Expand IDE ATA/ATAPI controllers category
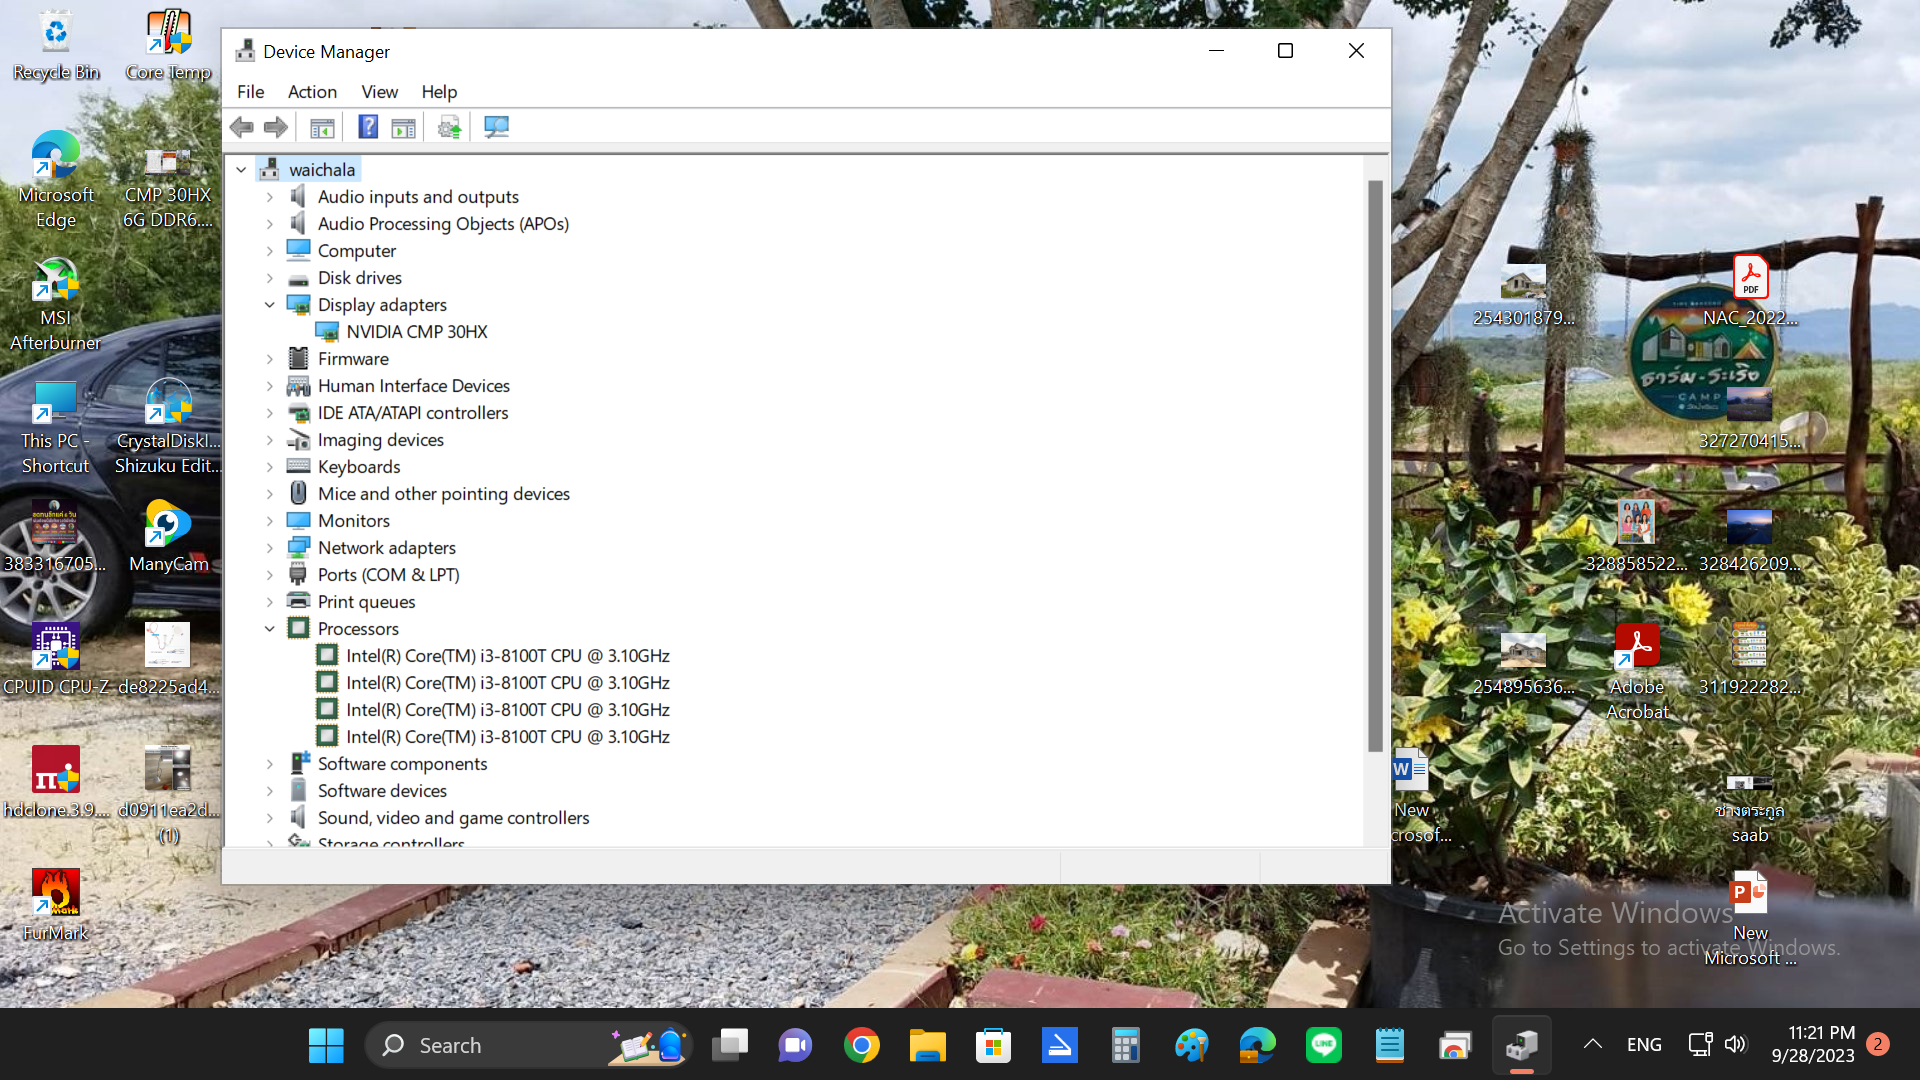This screenshot has height=1080, width=1920. pos(269,413)
